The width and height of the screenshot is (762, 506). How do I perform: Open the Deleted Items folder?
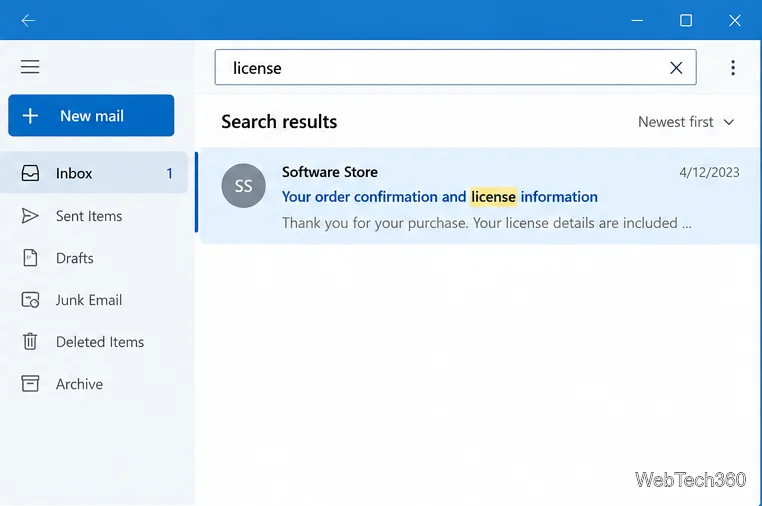tap(94, 342)
